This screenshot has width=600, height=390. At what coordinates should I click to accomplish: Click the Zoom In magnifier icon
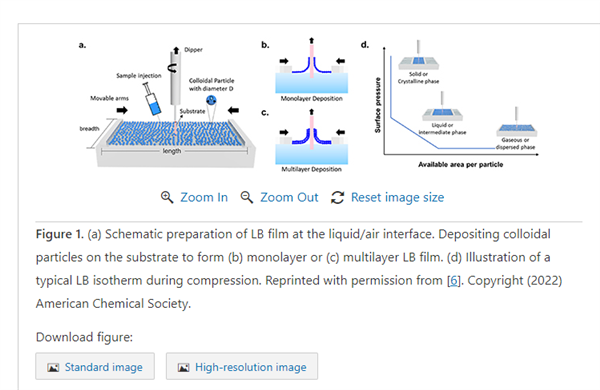pos(167,197)
